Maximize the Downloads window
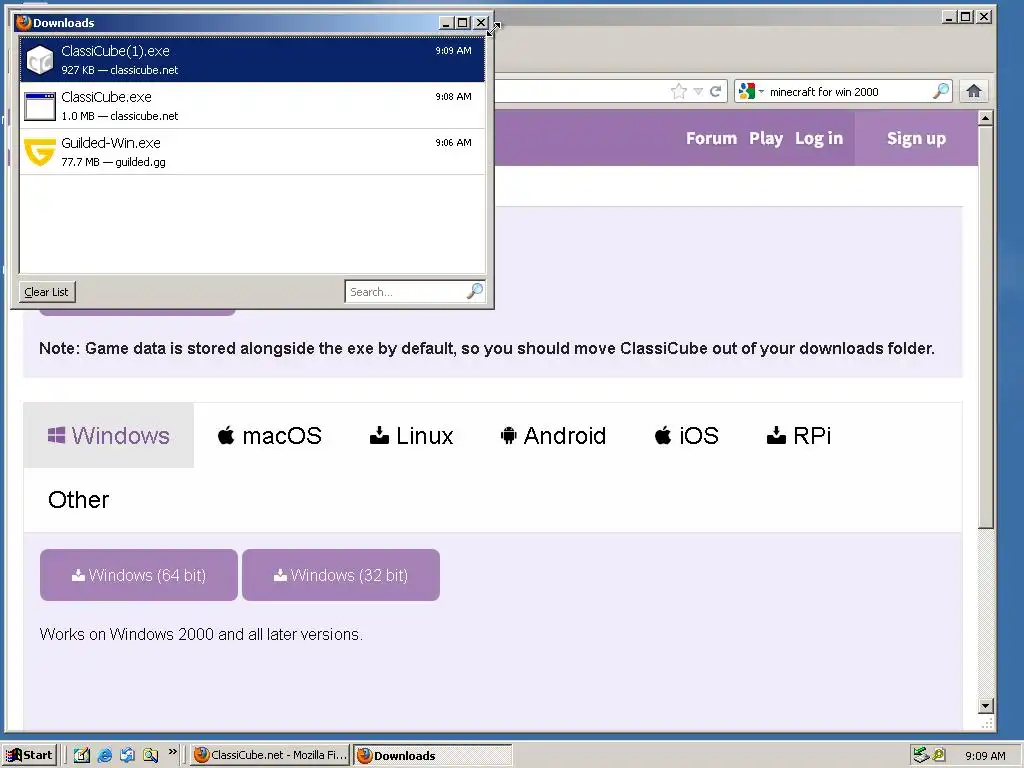Screen dimensions: 1024x768 pos(462,23)
